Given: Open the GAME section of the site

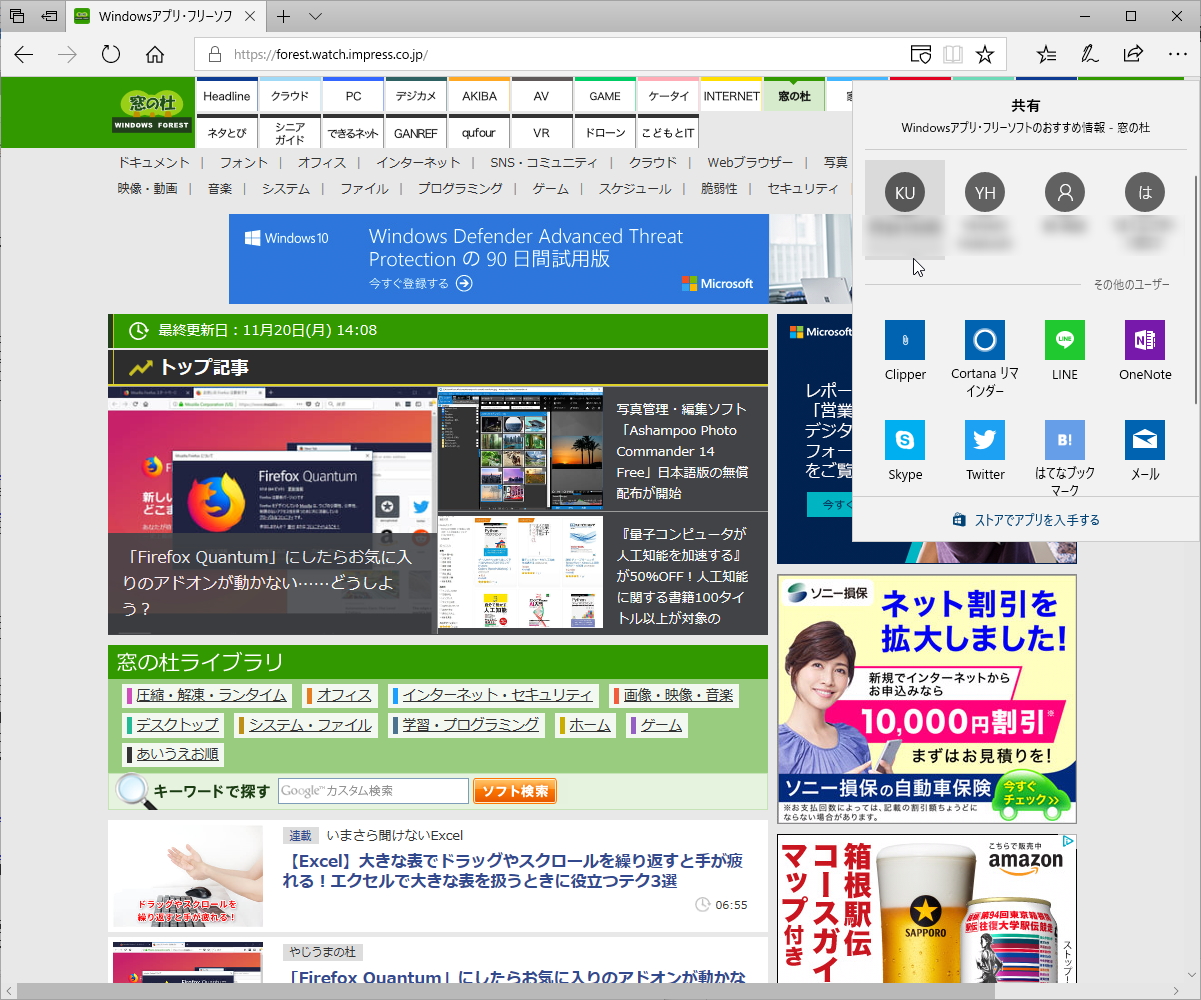Looking at the screenshot, I should (x=604, y=95).
